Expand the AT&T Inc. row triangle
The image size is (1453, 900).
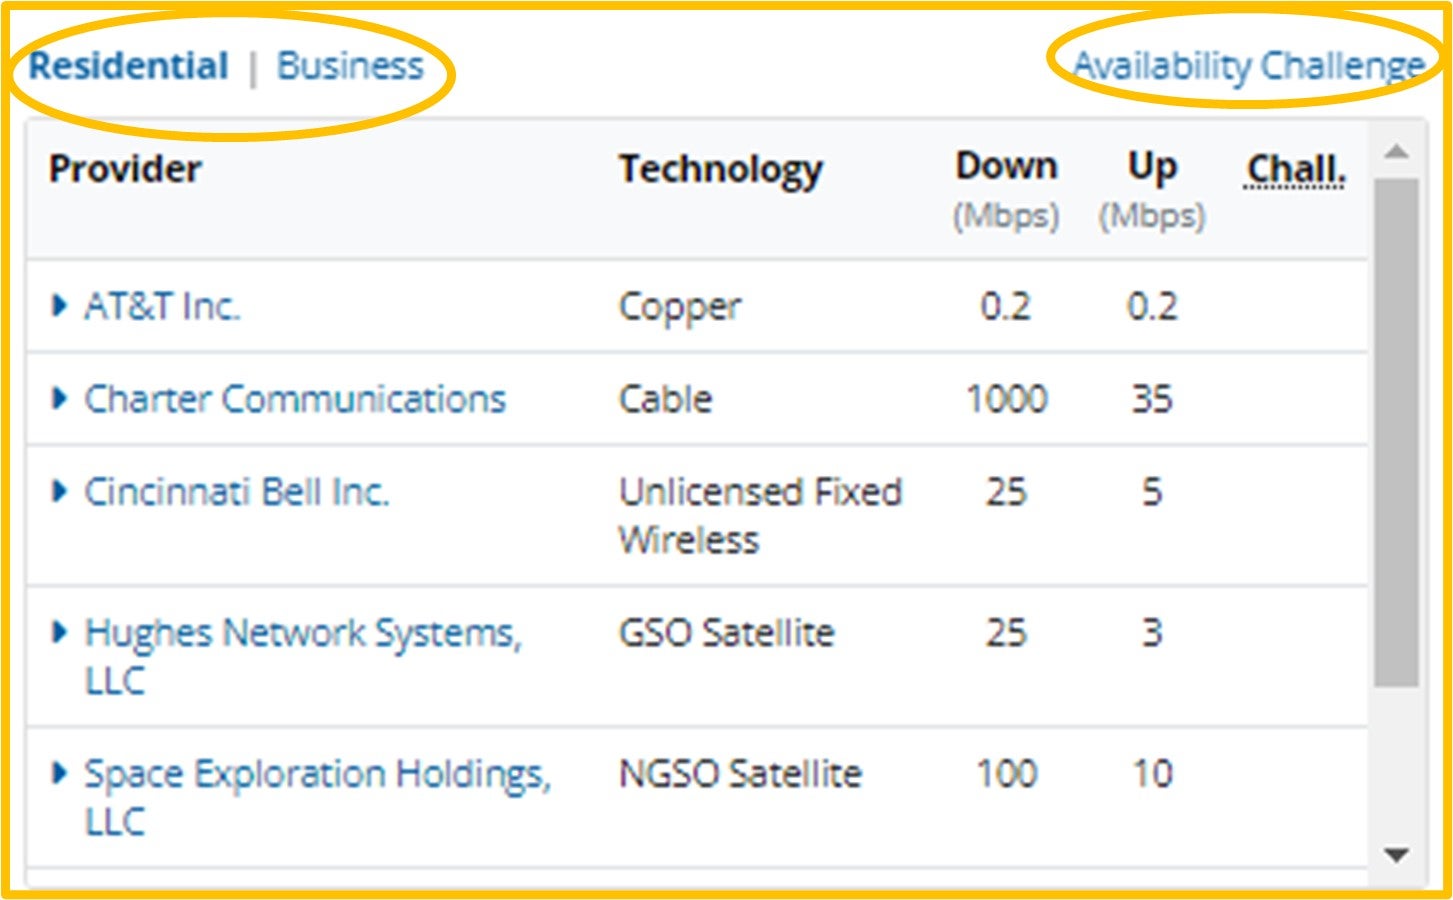point(59,305)
